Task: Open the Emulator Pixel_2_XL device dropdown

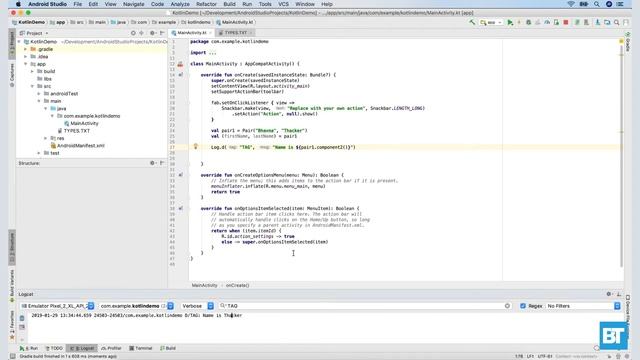Action: tap(57, 306)
